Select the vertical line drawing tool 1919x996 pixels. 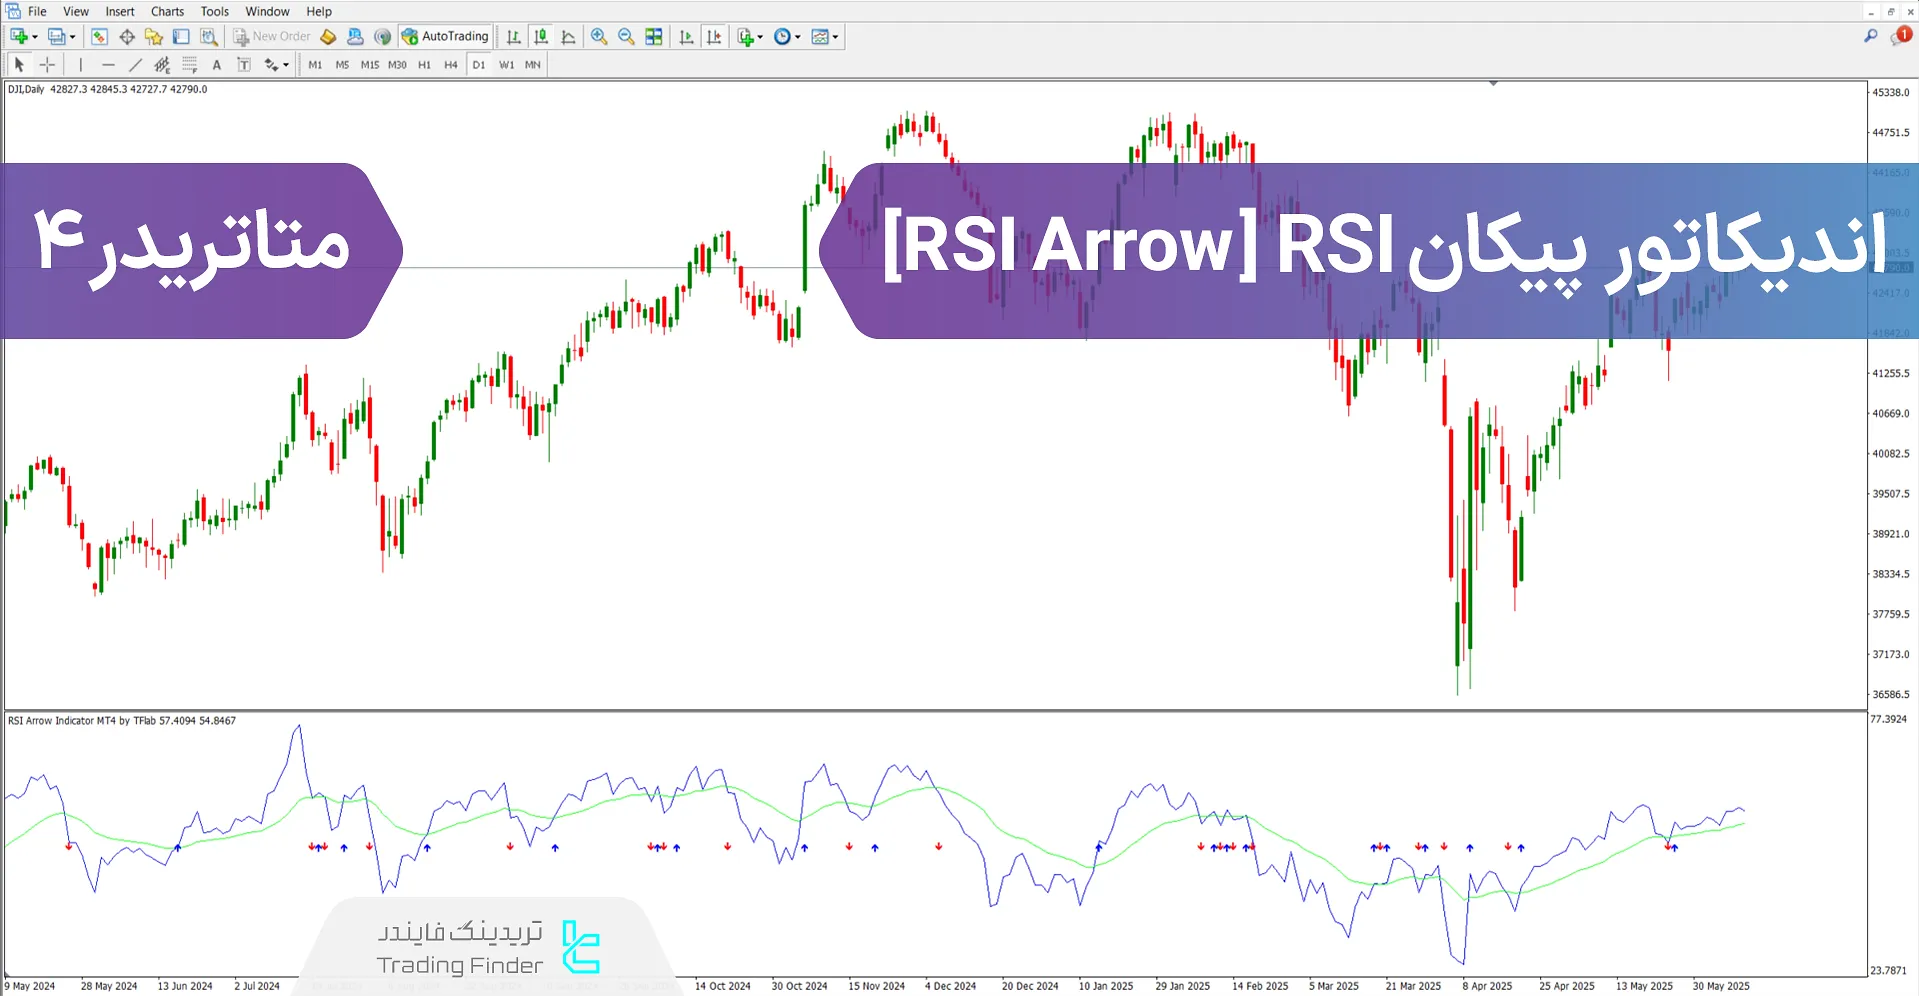[80, 64]
